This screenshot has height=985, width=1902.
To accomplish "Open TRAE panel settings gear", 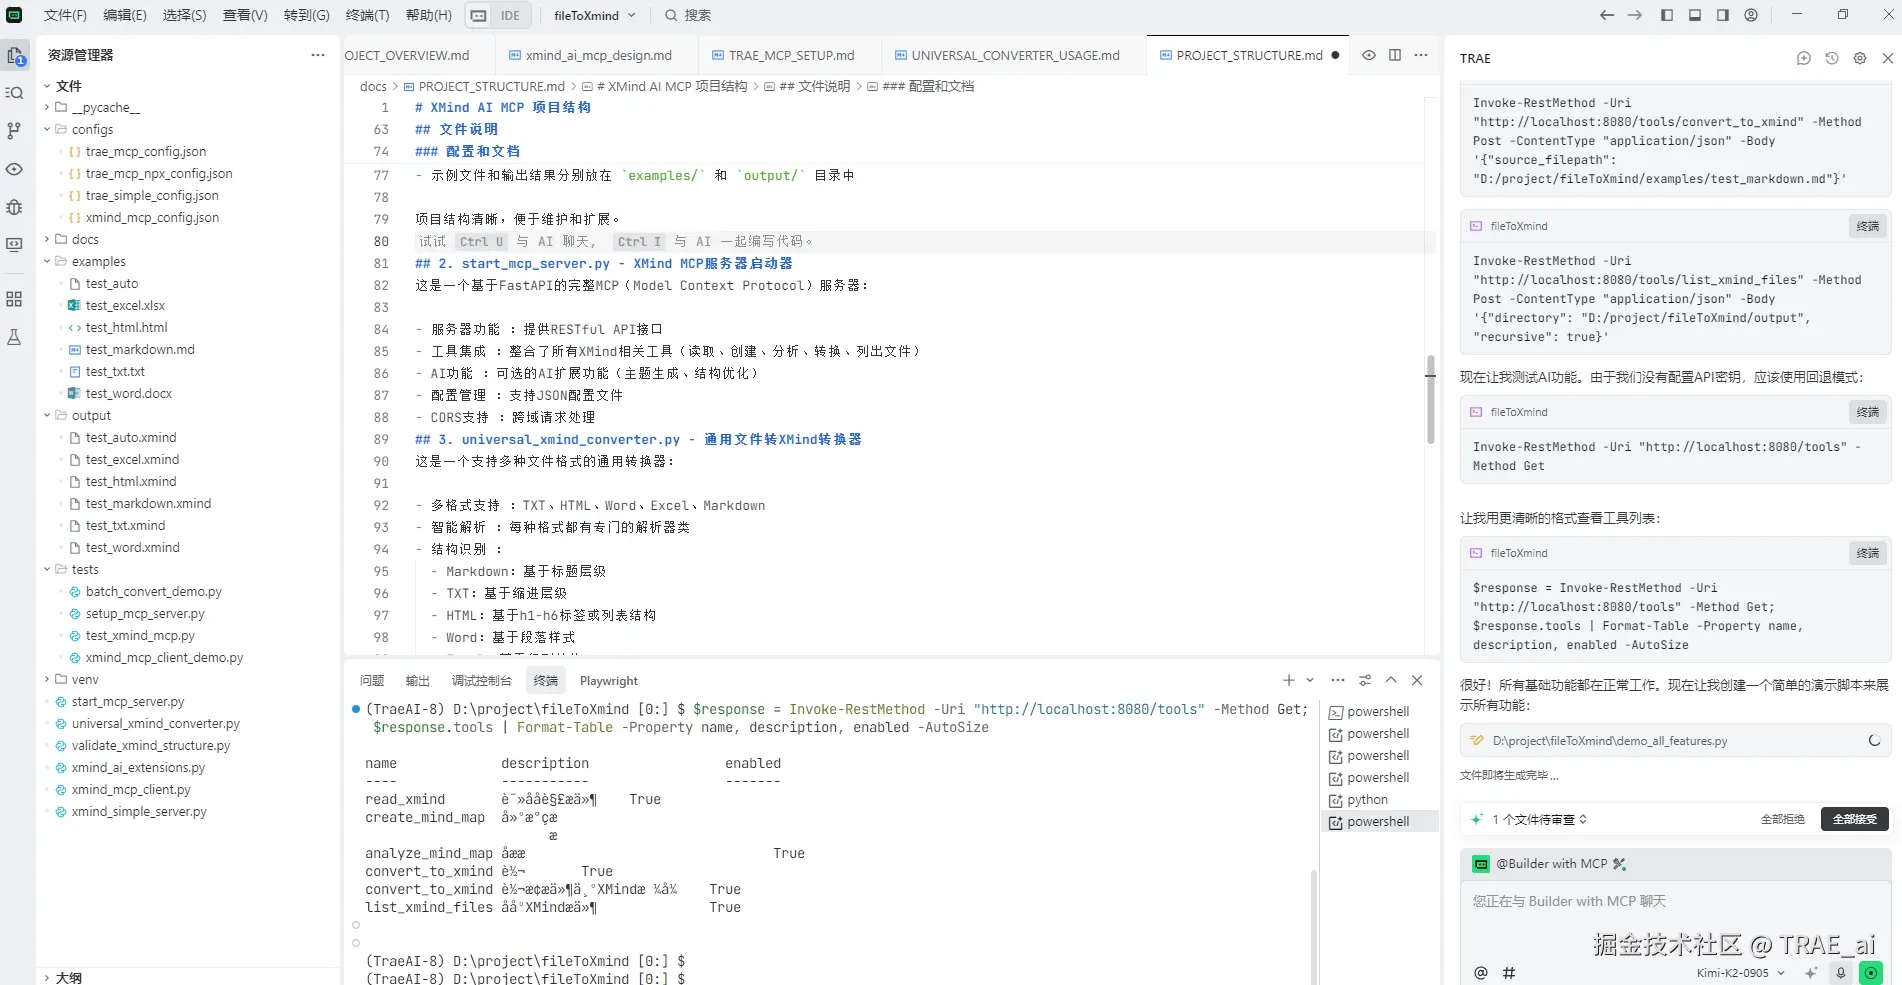I will (1860, 58).
